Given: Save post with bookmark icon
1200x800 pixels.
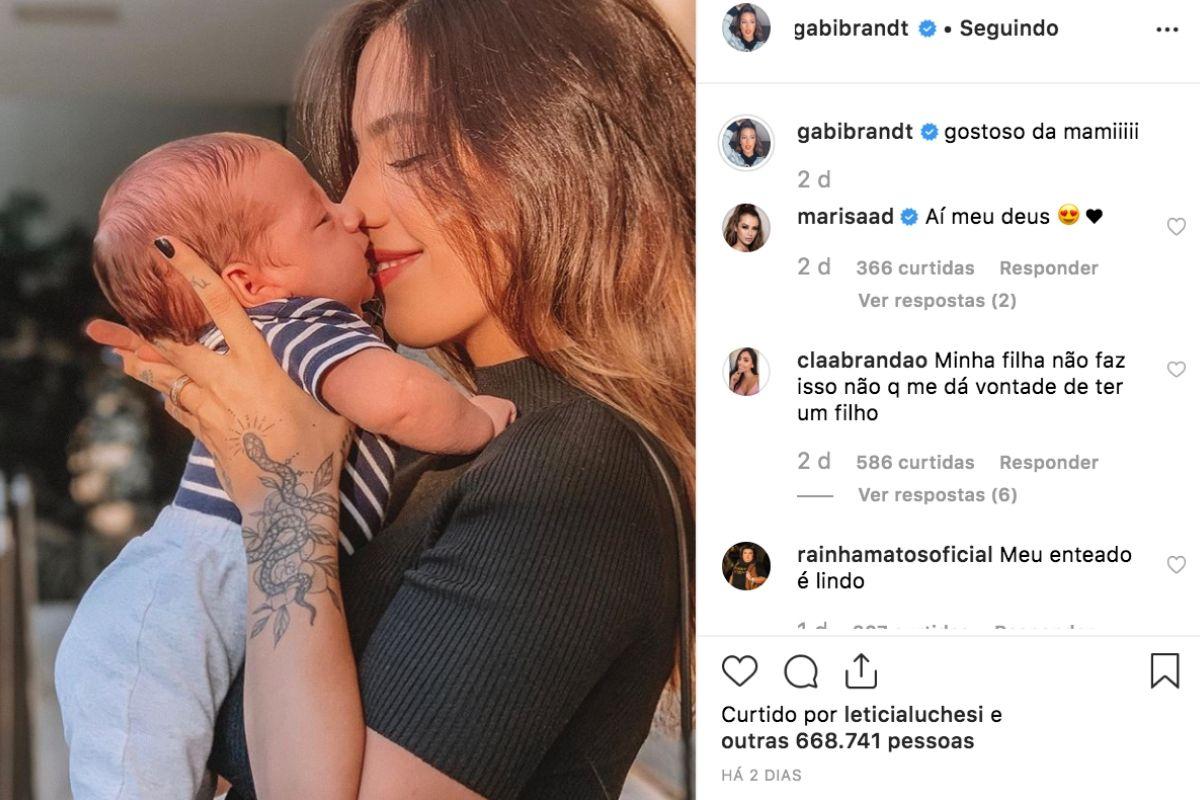Looking at the screenshot, I should tap(1165, 671).
